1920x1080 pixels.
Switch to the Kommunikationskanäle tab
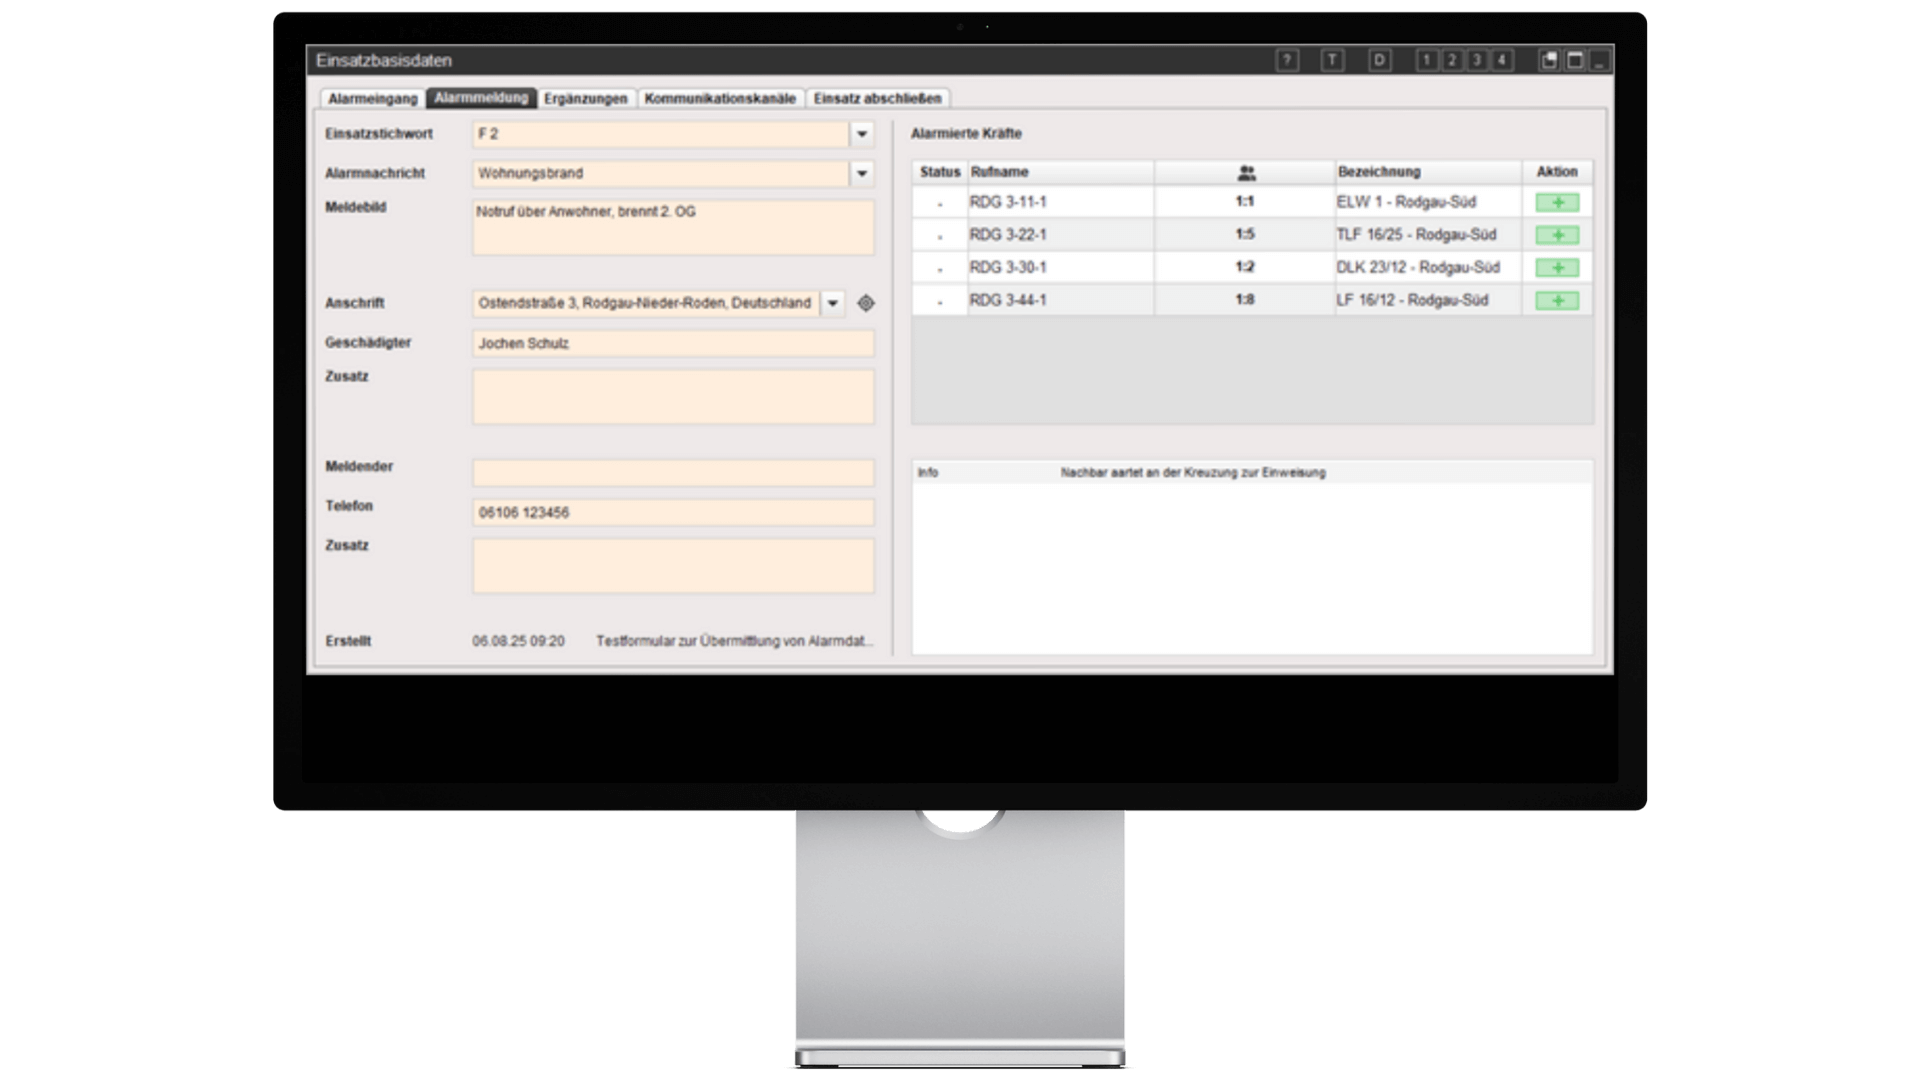[x=720, y=99]
